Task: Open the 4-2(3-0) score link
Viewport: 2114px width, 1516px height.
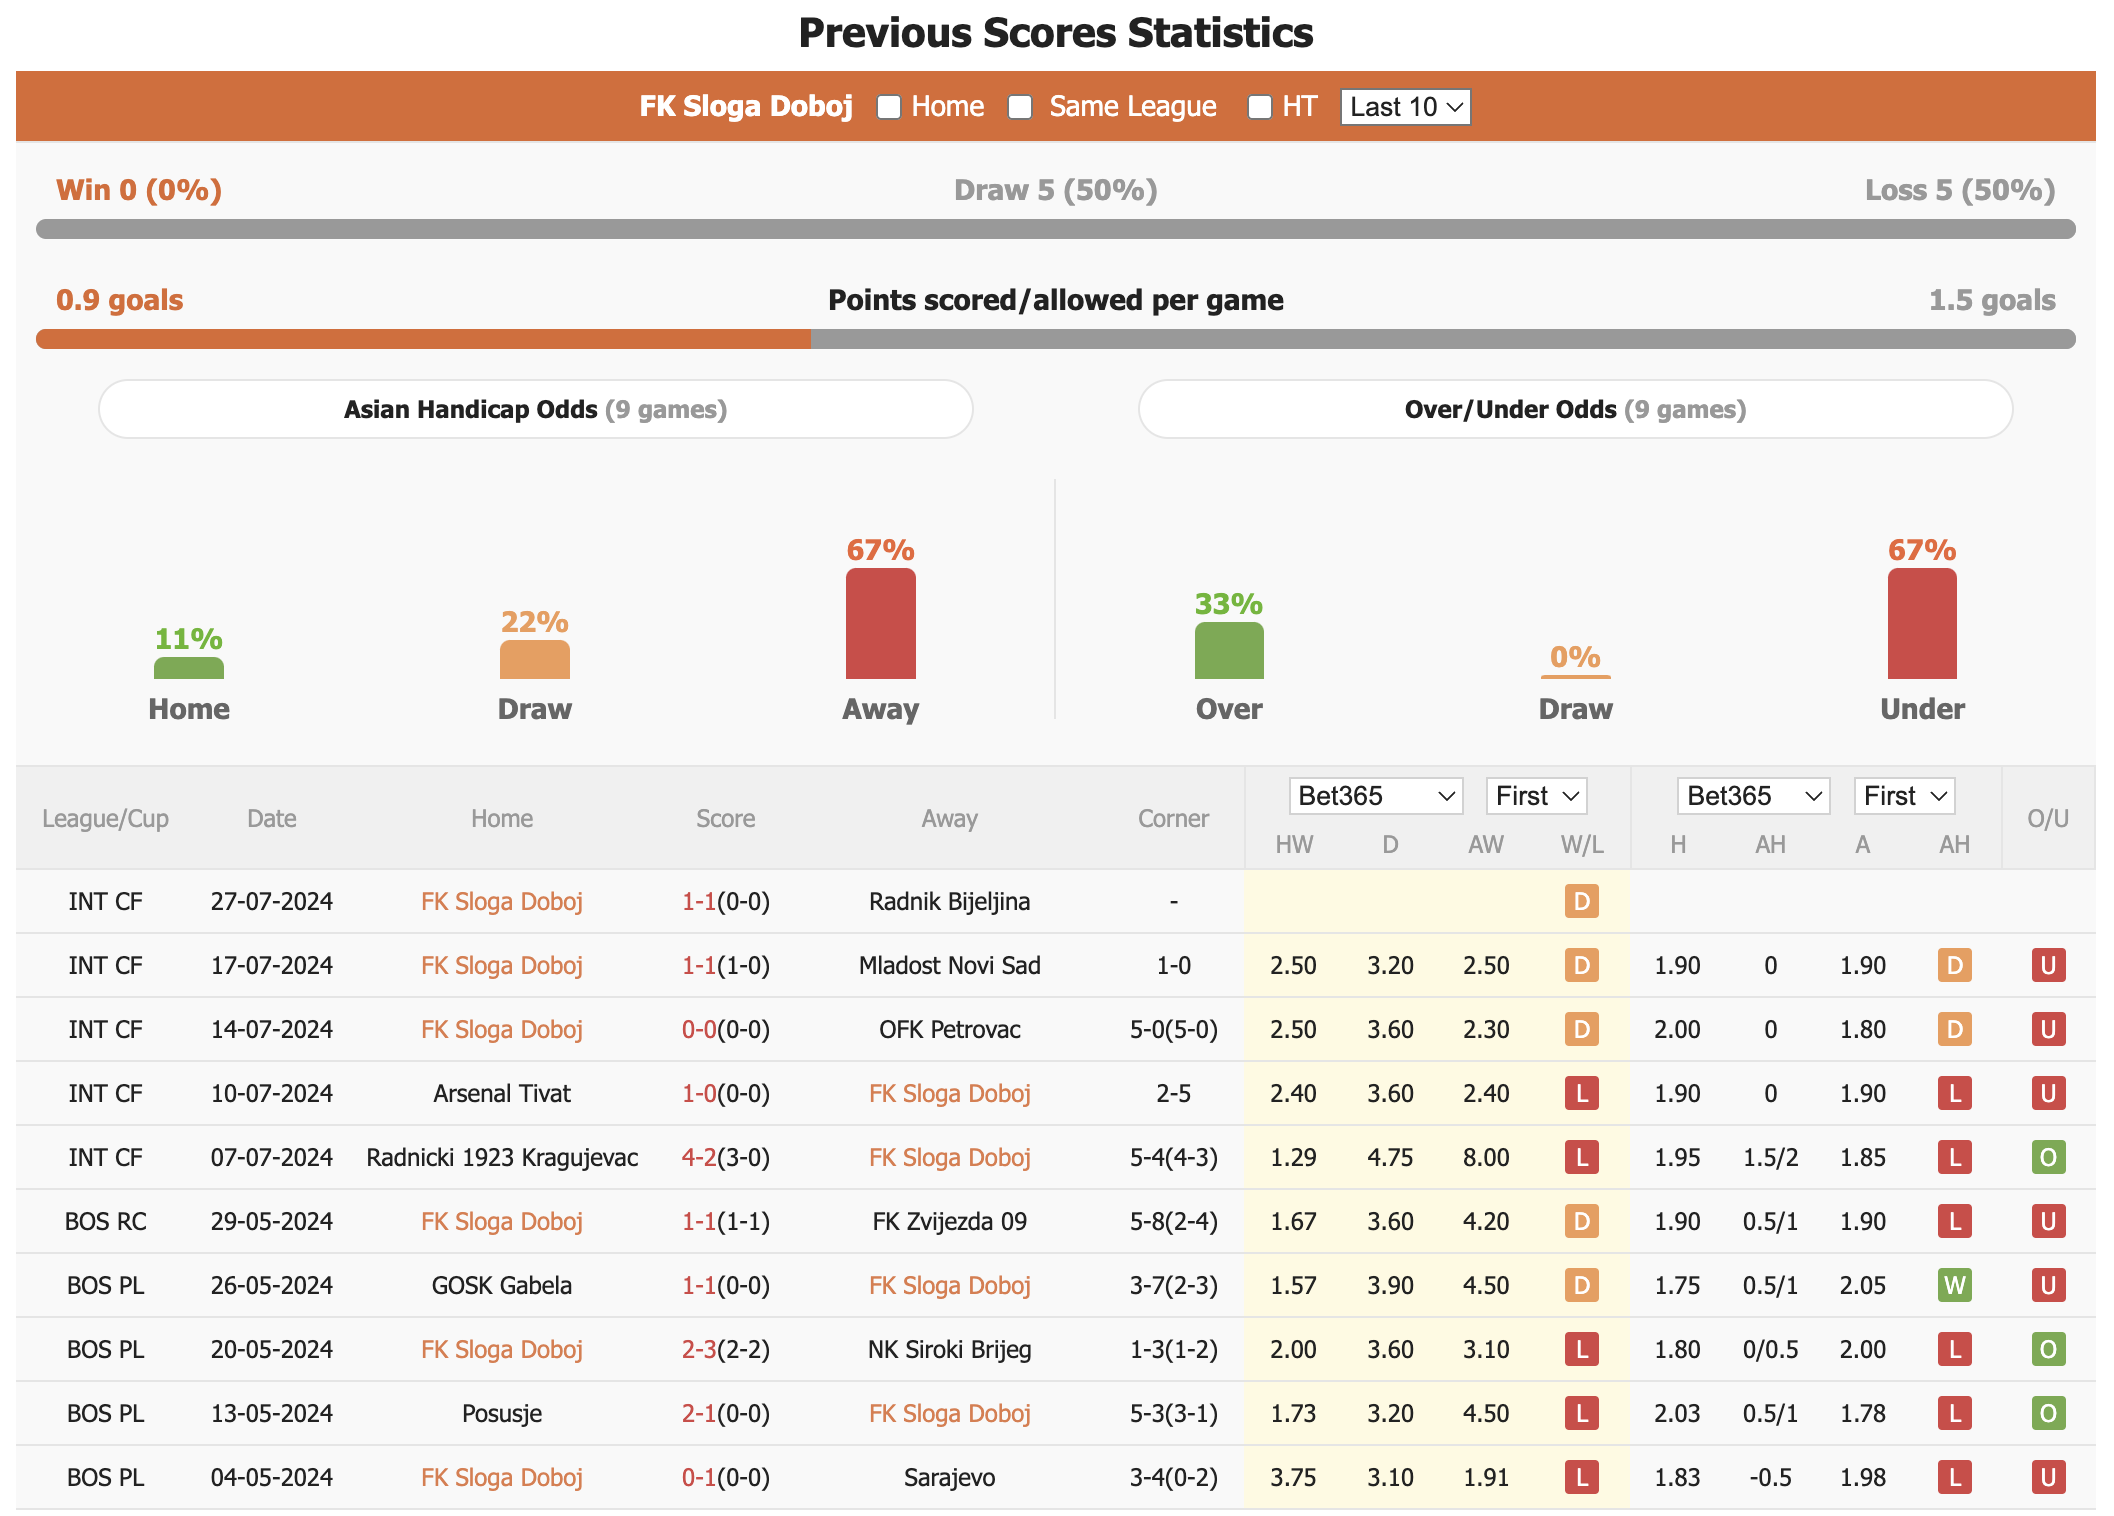Action: [x=726, y=1157]
